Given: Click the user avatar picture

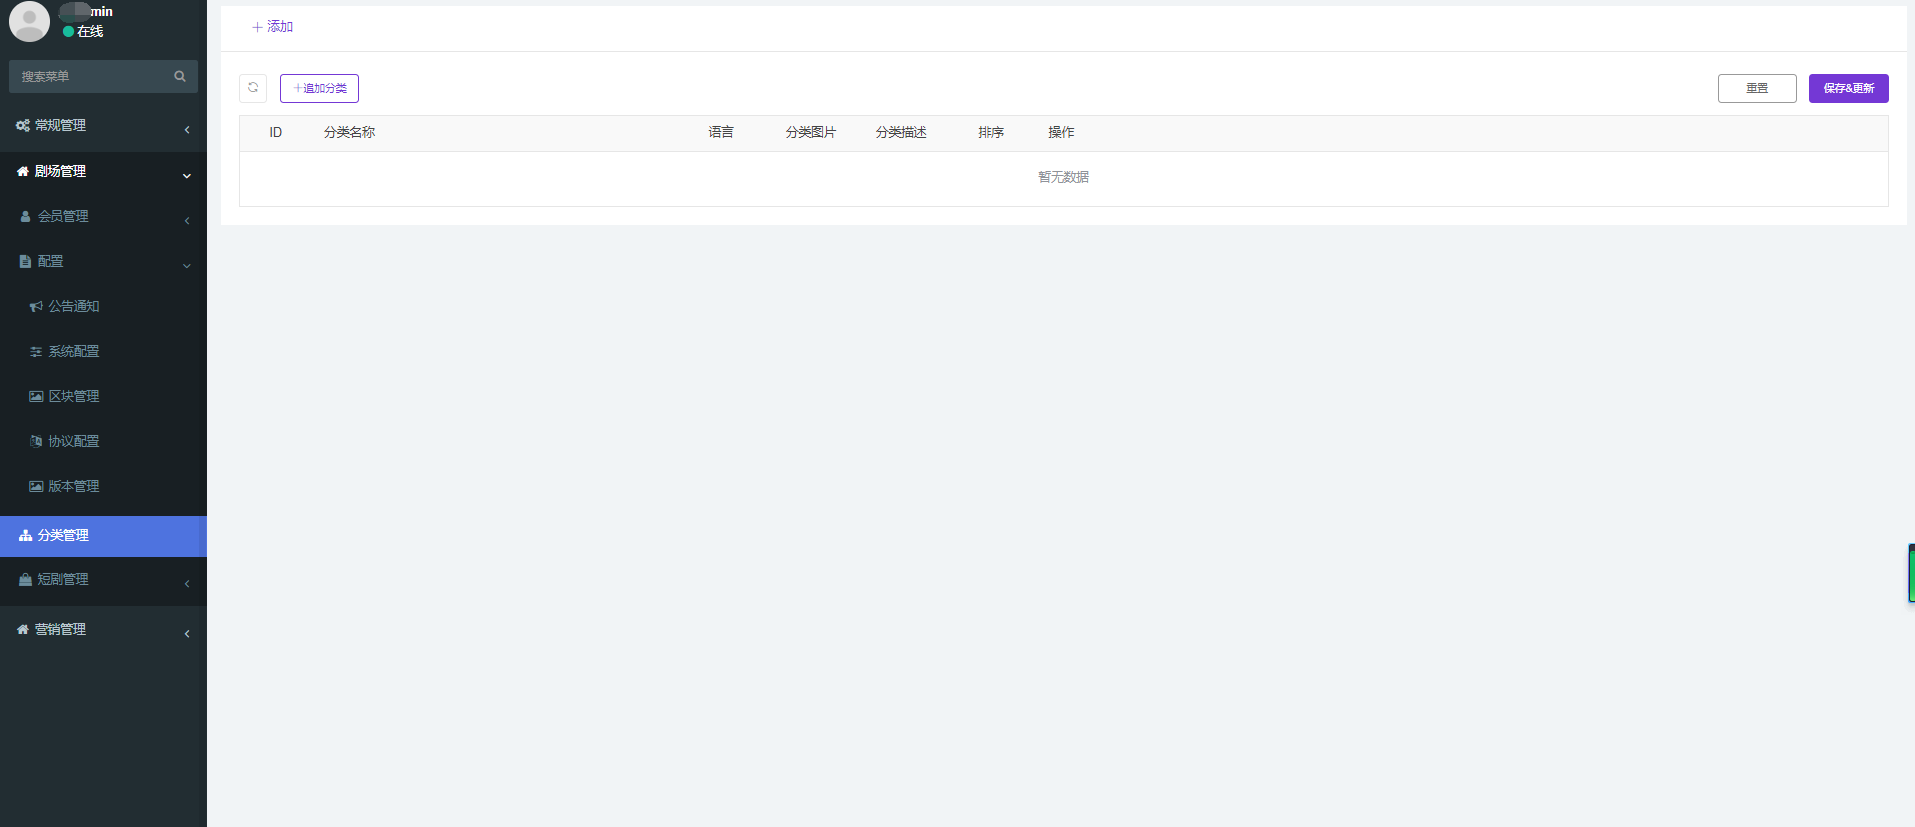Looking at the screenshot, I should point(29,22).
